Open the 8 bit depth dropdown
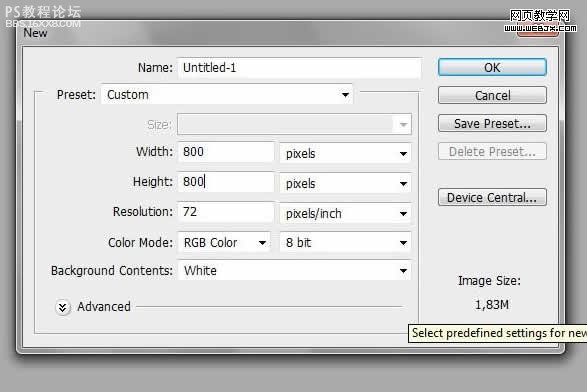 click(x=345, y=243)
